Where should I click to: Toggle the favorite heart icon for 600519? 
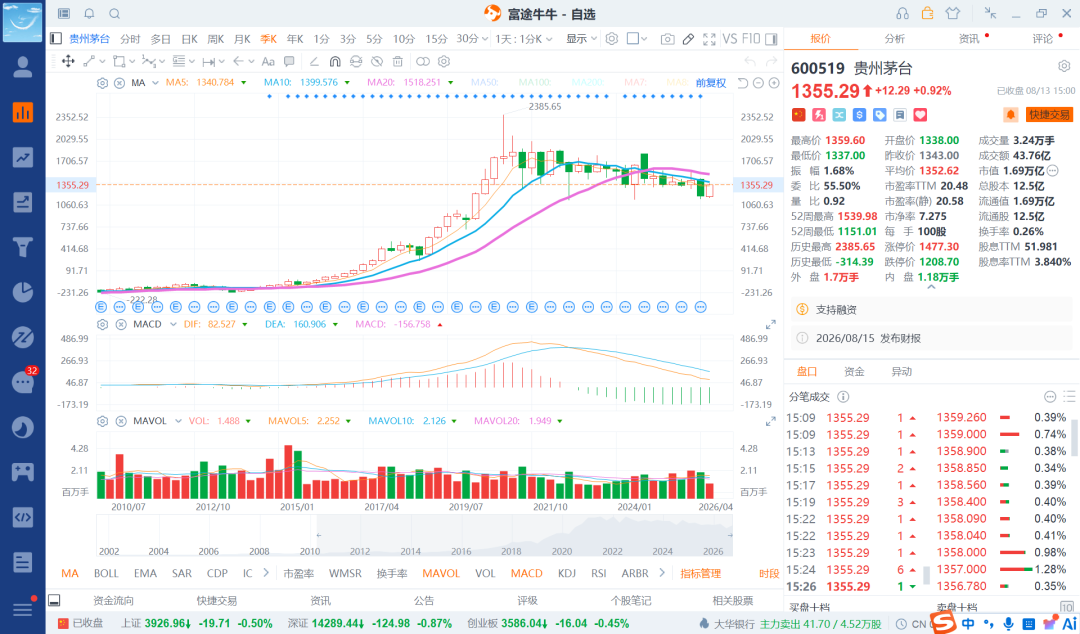(920, 114)
